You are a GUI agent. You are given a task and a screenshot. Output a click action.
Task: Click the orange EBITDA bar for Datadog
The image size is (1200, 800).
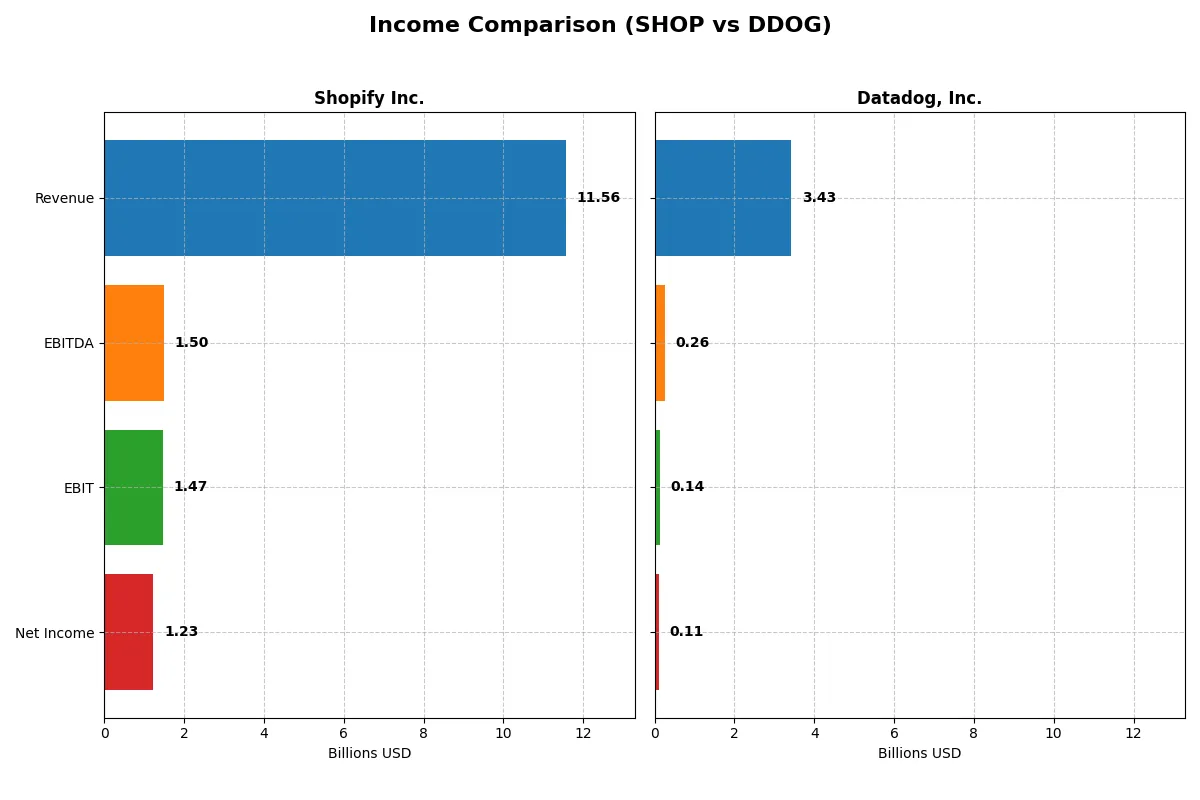660,342
